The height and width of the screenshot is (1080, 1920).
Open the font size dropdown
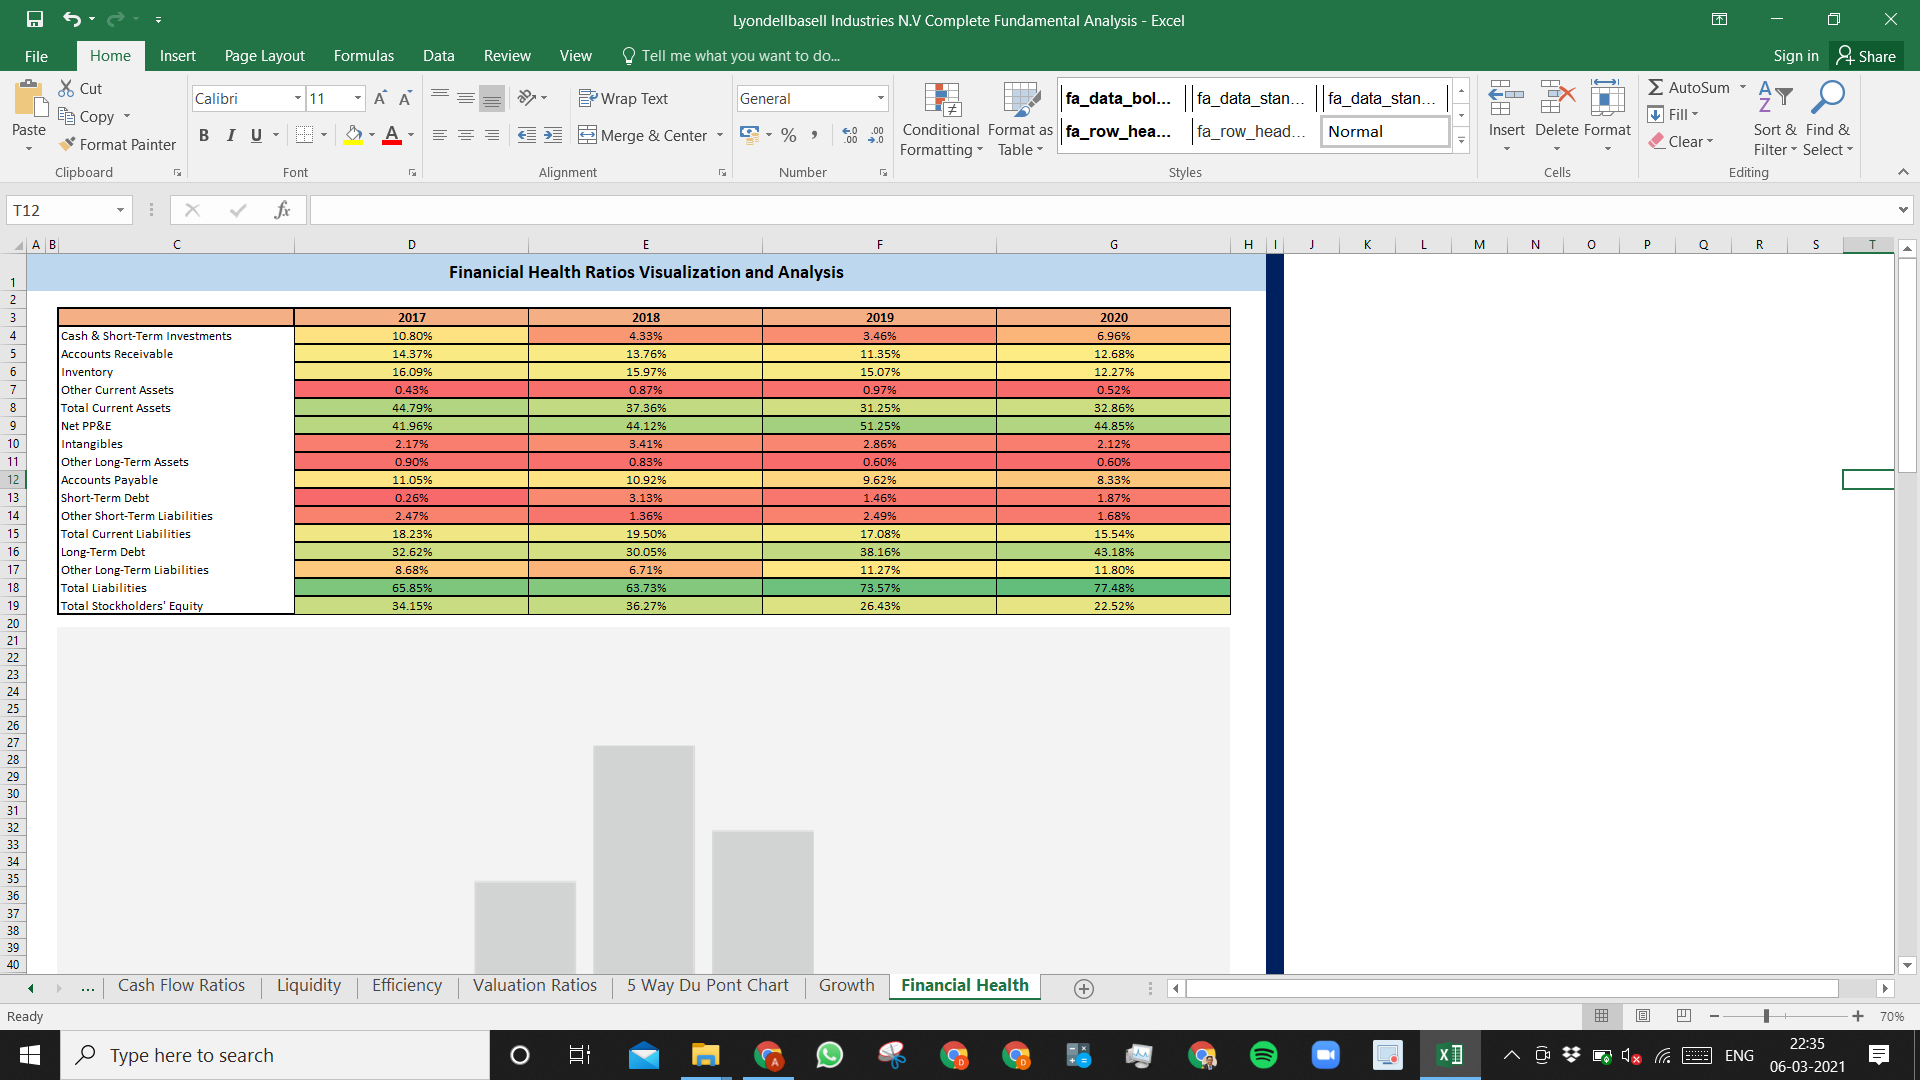[x=358, y=98]
